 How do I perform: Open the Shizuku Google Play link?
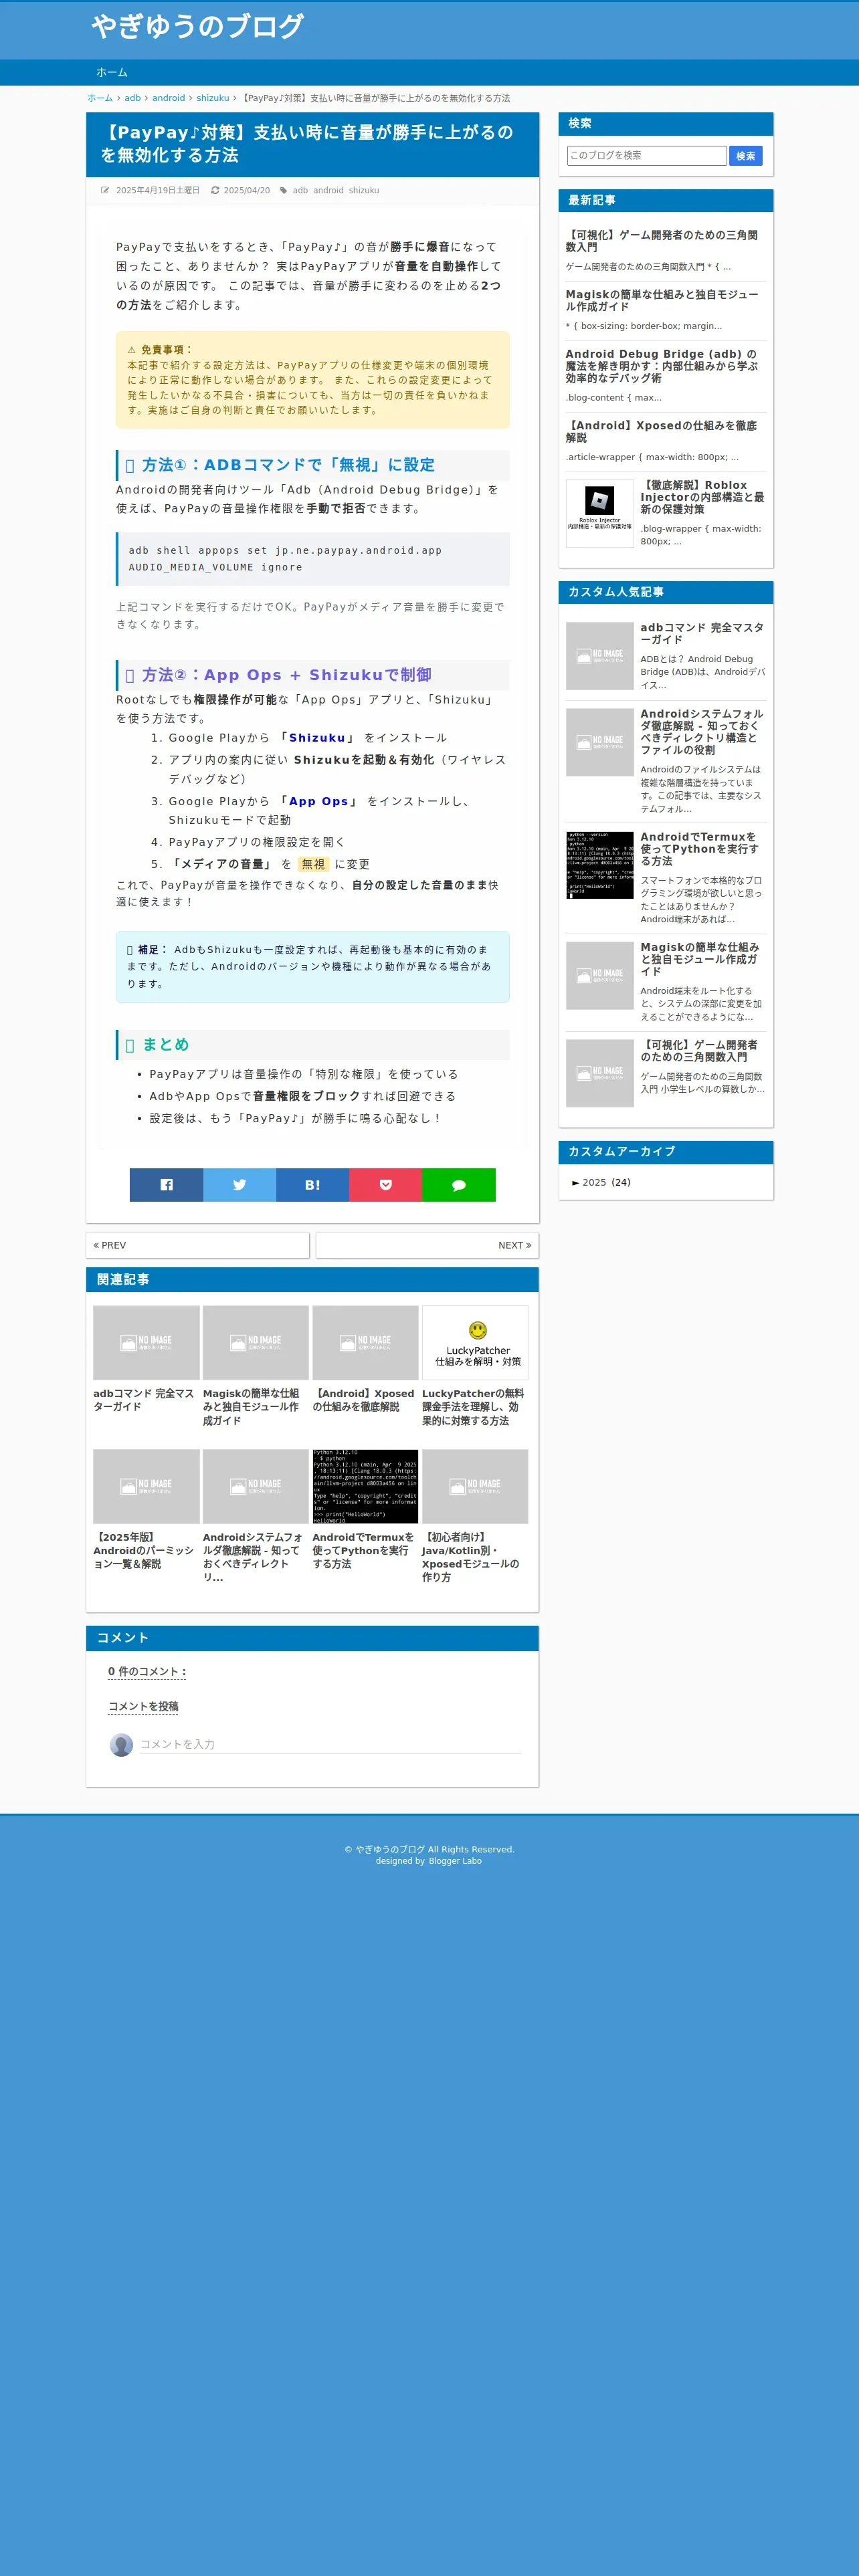coord(317,738)
